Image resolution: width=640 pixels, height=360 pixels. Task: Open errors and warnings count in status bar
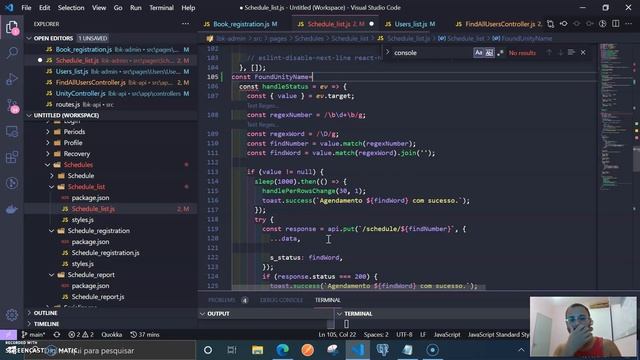[x=81, y=334]
